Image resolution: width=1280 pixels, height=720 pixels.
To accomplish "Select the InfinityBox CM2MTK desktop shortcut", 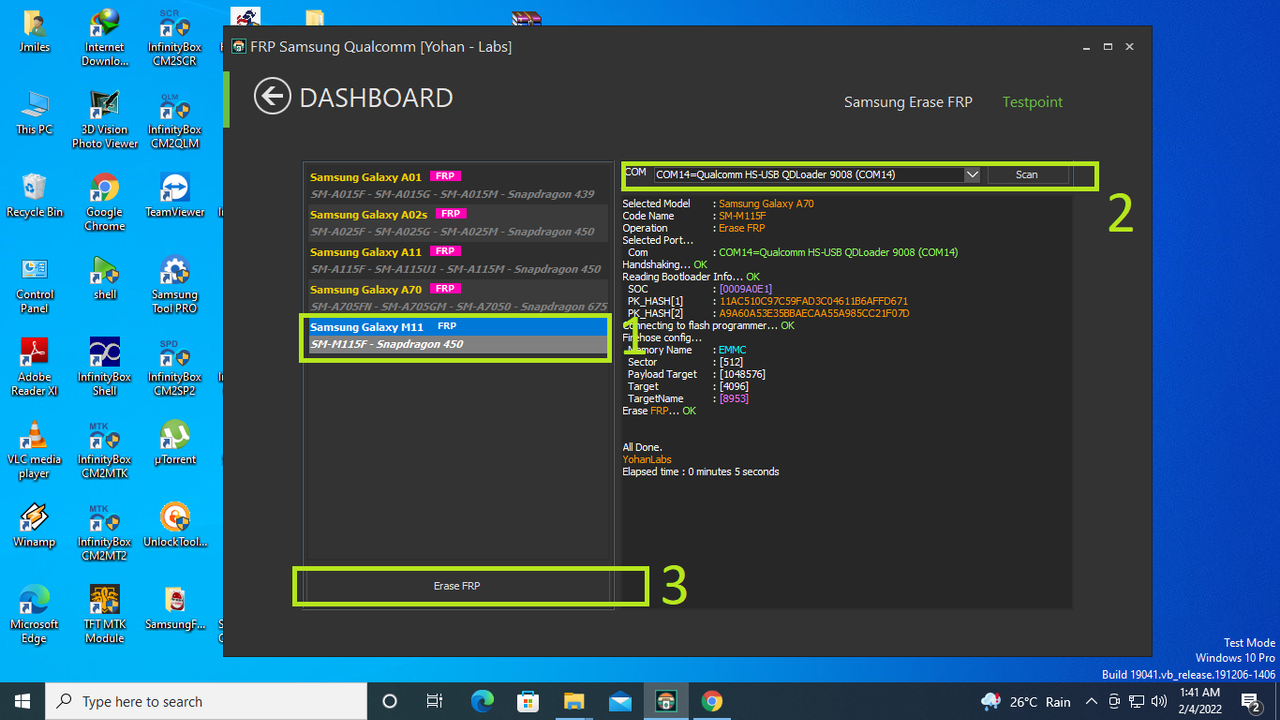I will coord(104,450).
